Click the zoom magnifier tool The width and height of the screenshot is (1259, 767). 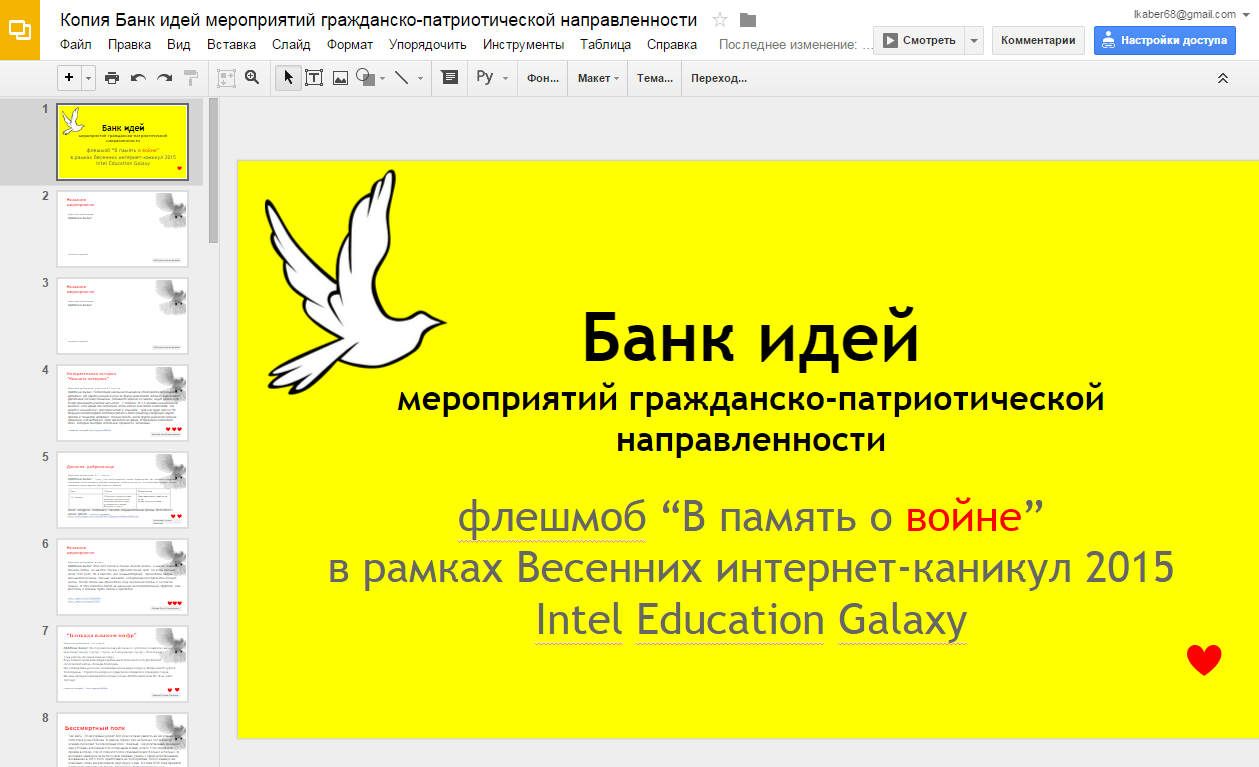252,78
